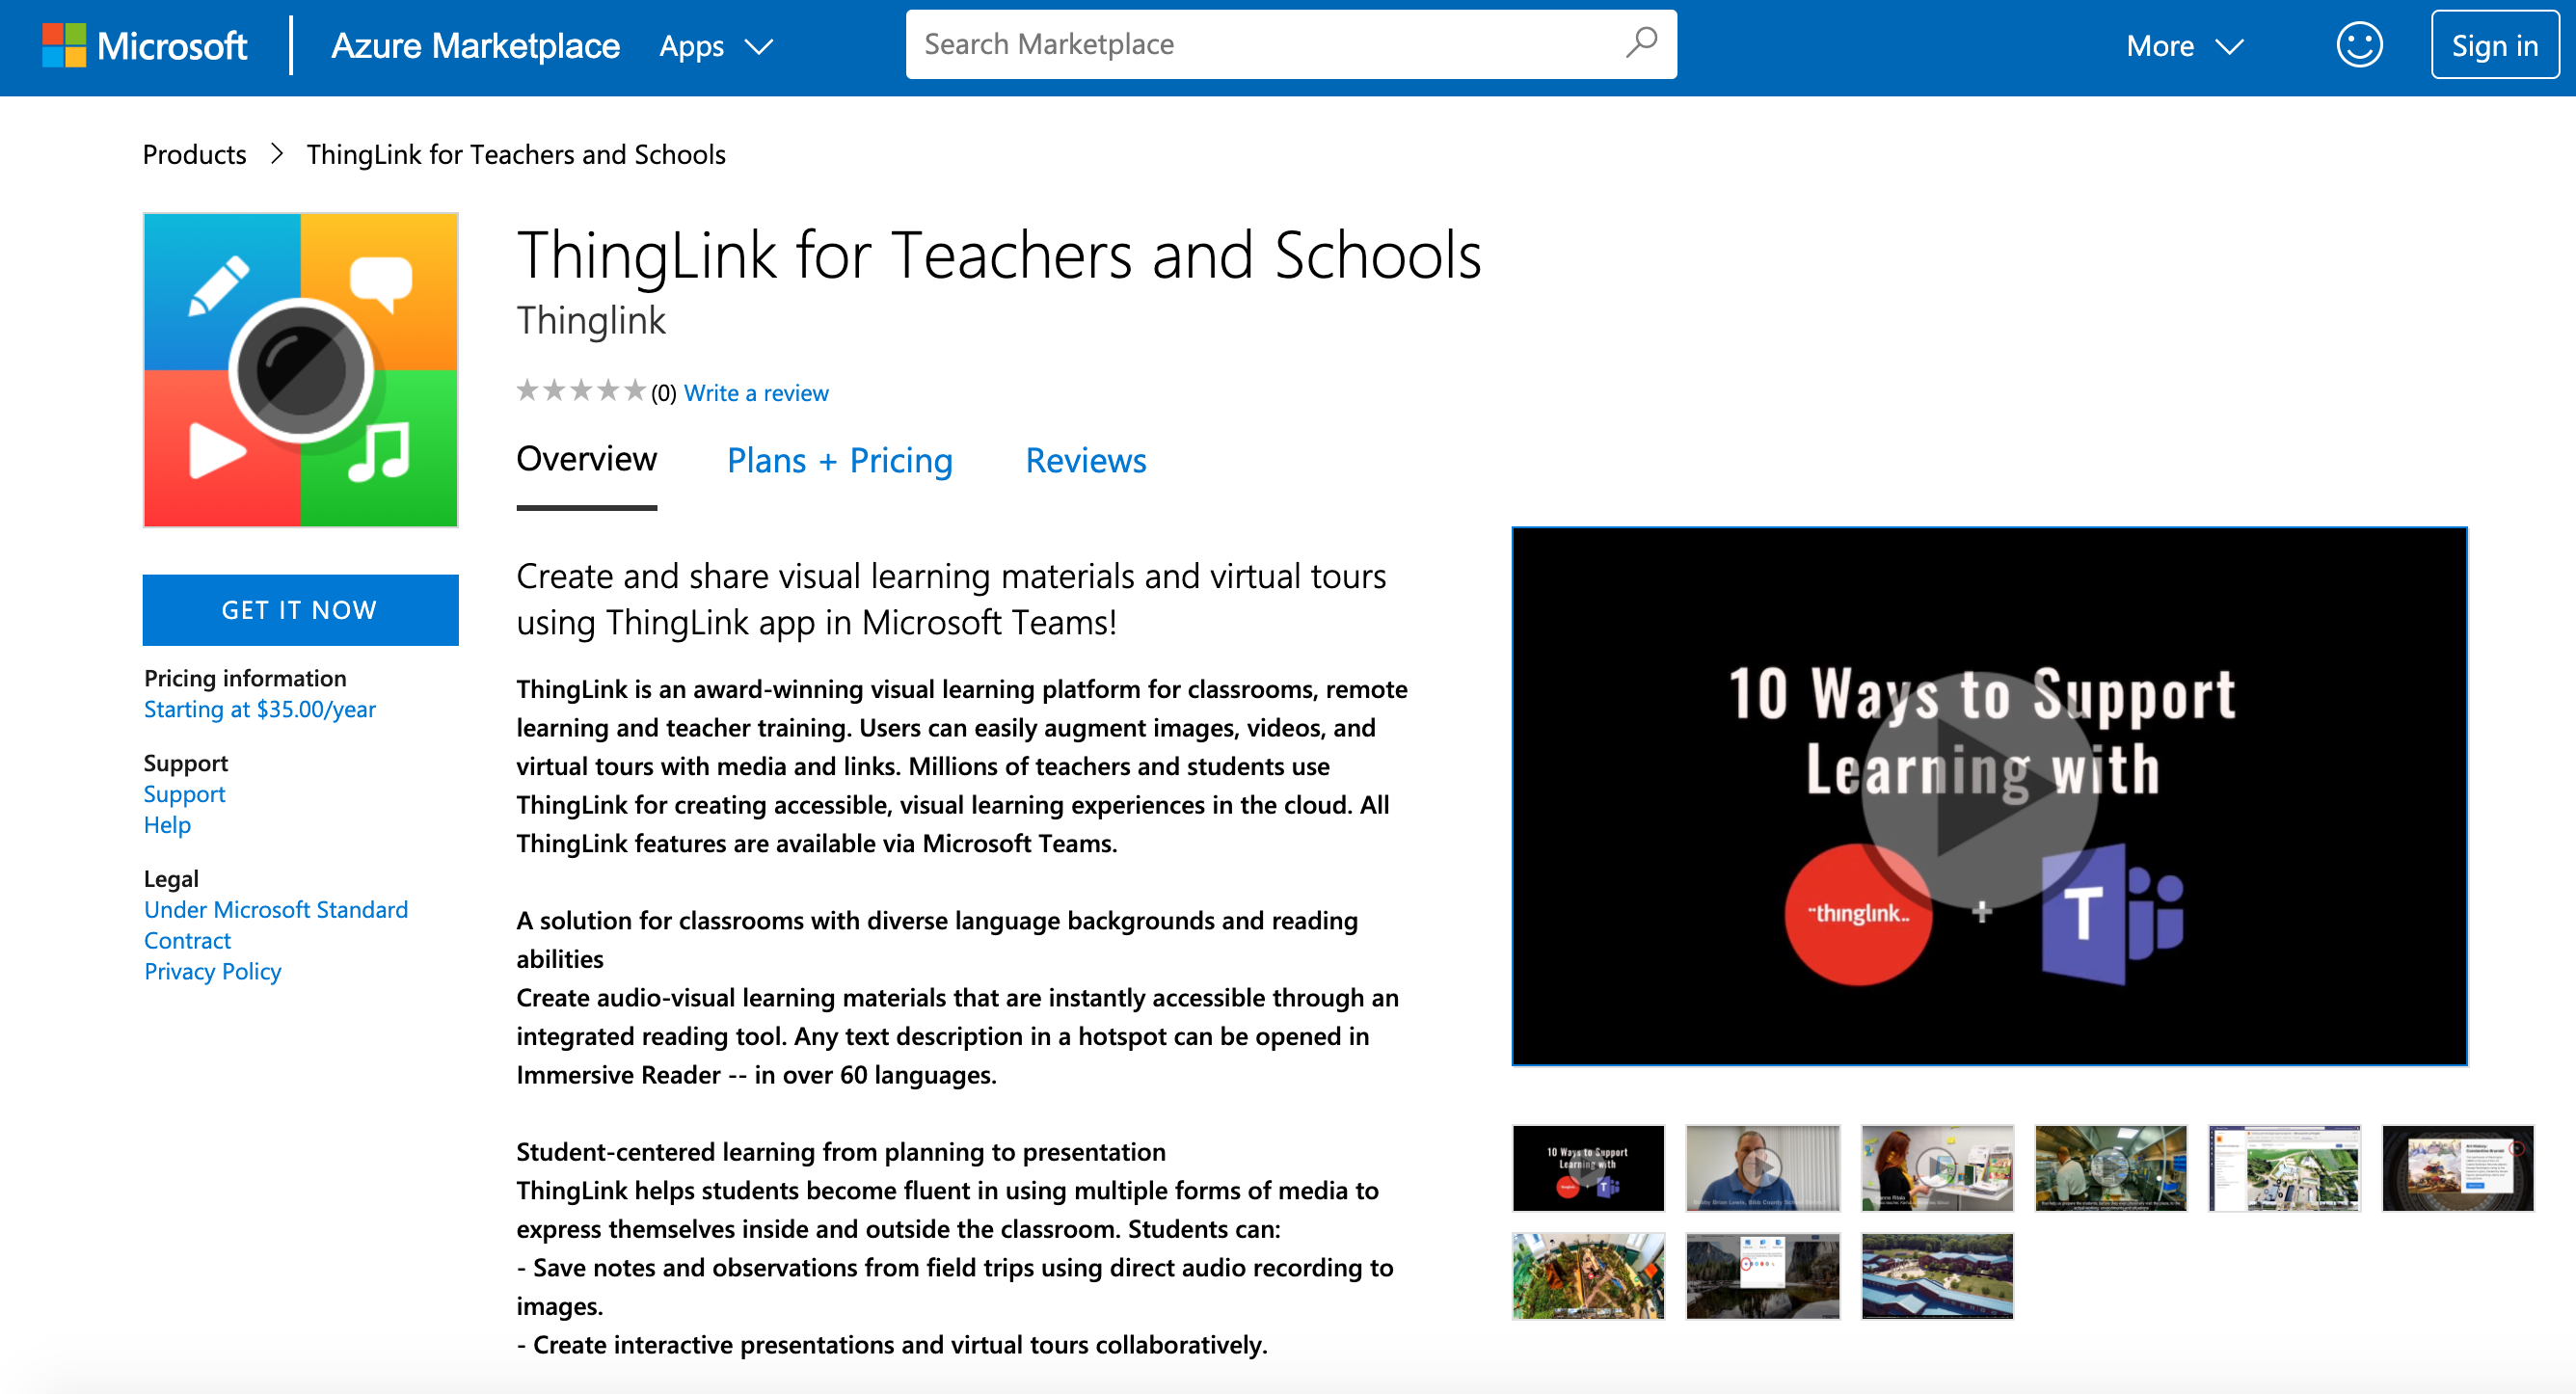
Task: Open the Reviews tab
Action: (1086, 460)
